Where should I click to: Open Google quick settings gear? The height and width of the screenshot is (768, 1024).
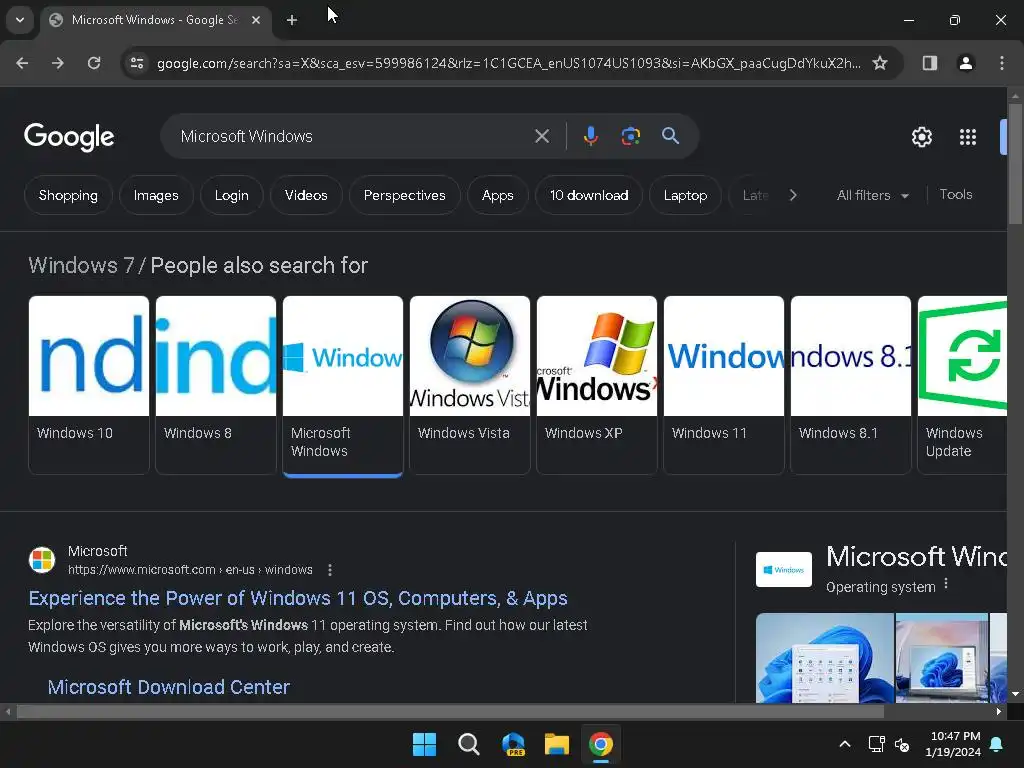point(921,137)
